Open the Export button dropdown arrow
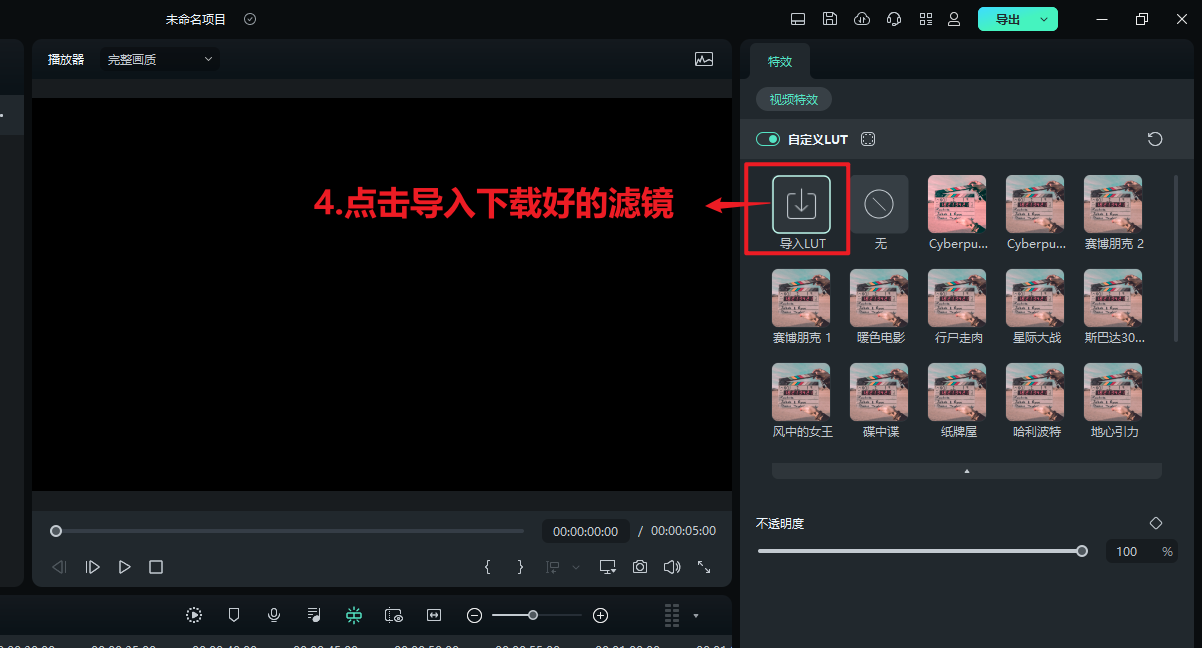 pos(1043,19)
